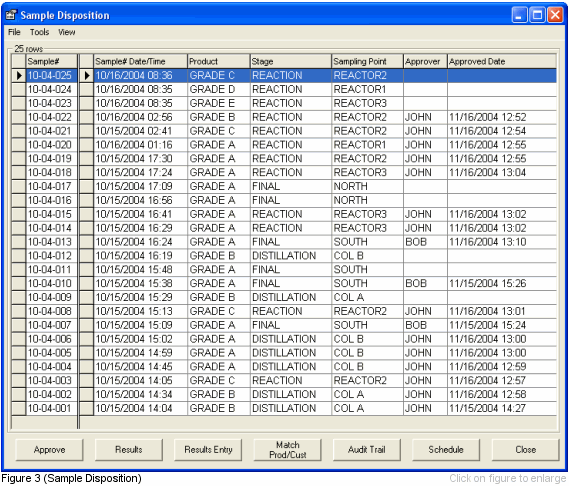Open the Audit Trail
This screenshot has height=486, width=569.
click(x=367, y=450)
